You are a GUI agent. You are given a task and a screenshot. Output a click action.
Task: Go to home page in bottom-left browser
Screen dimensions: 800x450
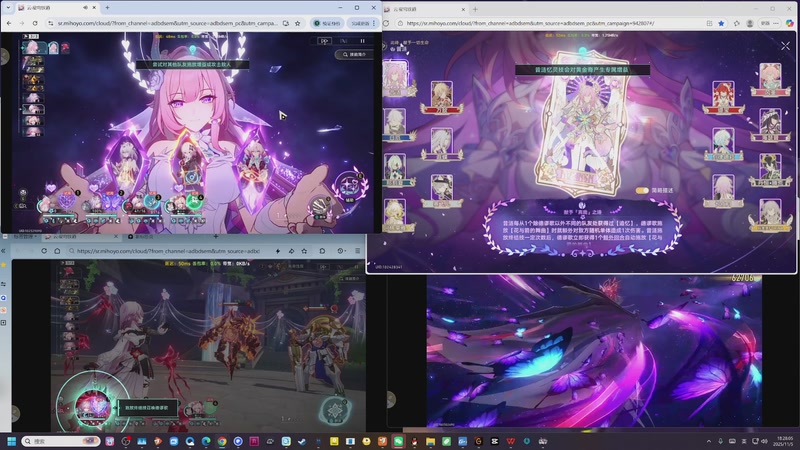(57, 251)
